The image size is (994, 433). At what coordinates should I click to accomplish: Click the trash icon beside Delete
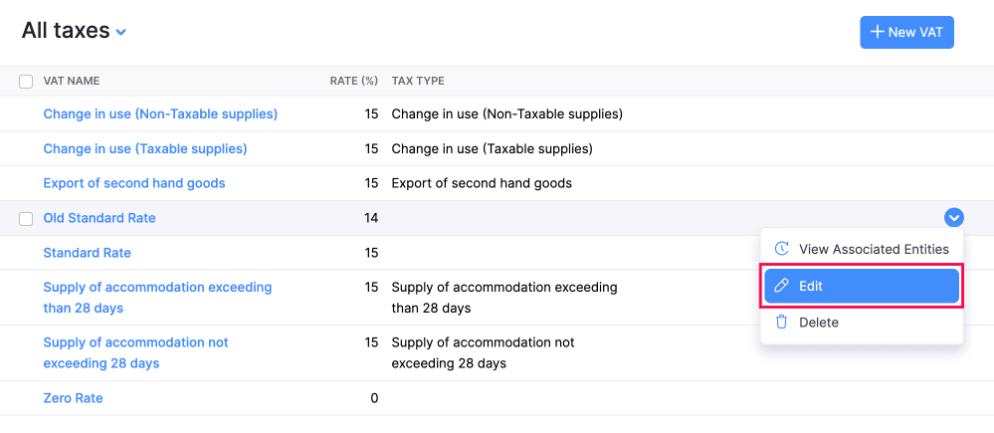click(782, 322)
